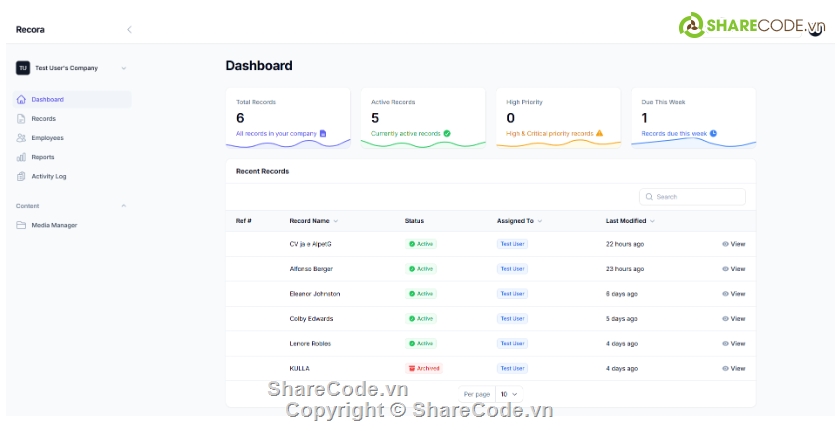
Task: Sort table by Last Modified column
Action: point(630,220)
